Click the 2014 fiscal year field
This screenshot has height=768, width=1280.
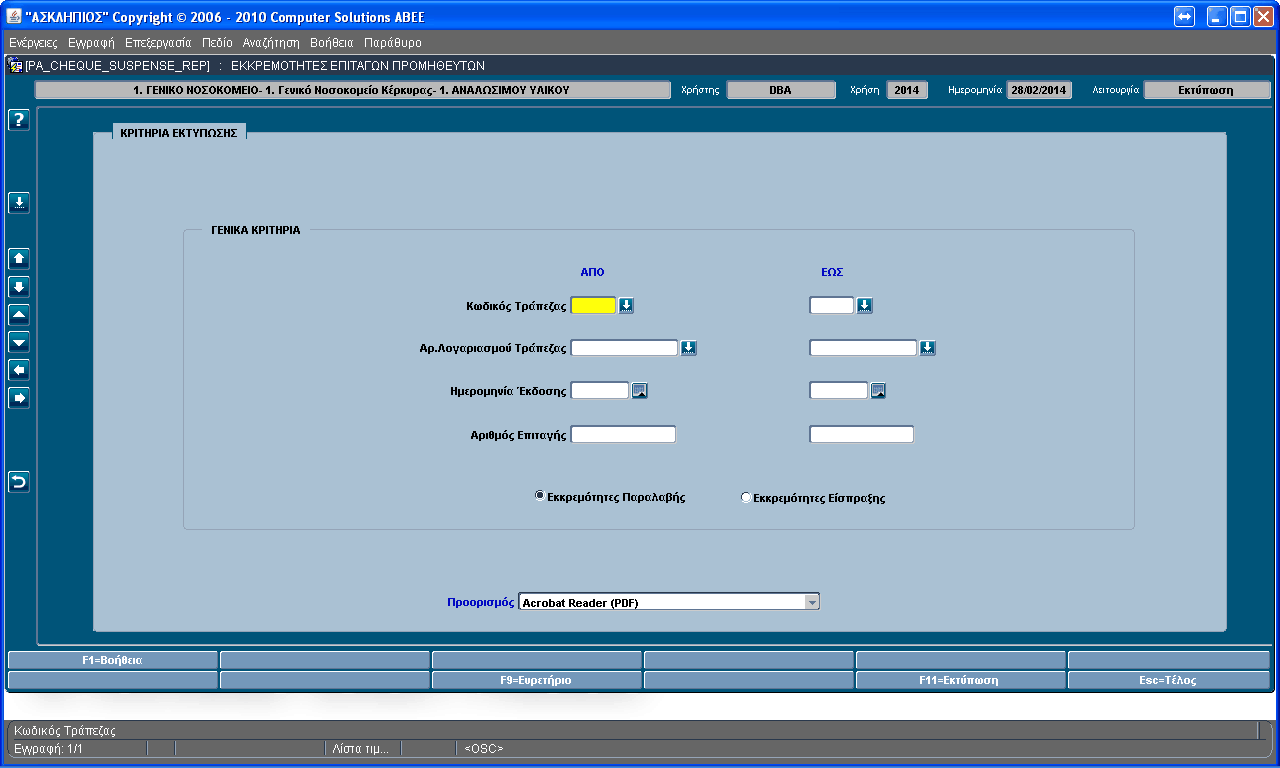907,90
